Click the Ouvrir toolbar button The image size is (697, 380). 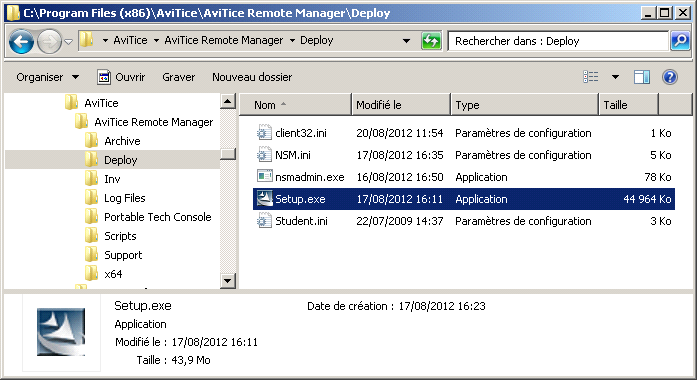[121, 77]
